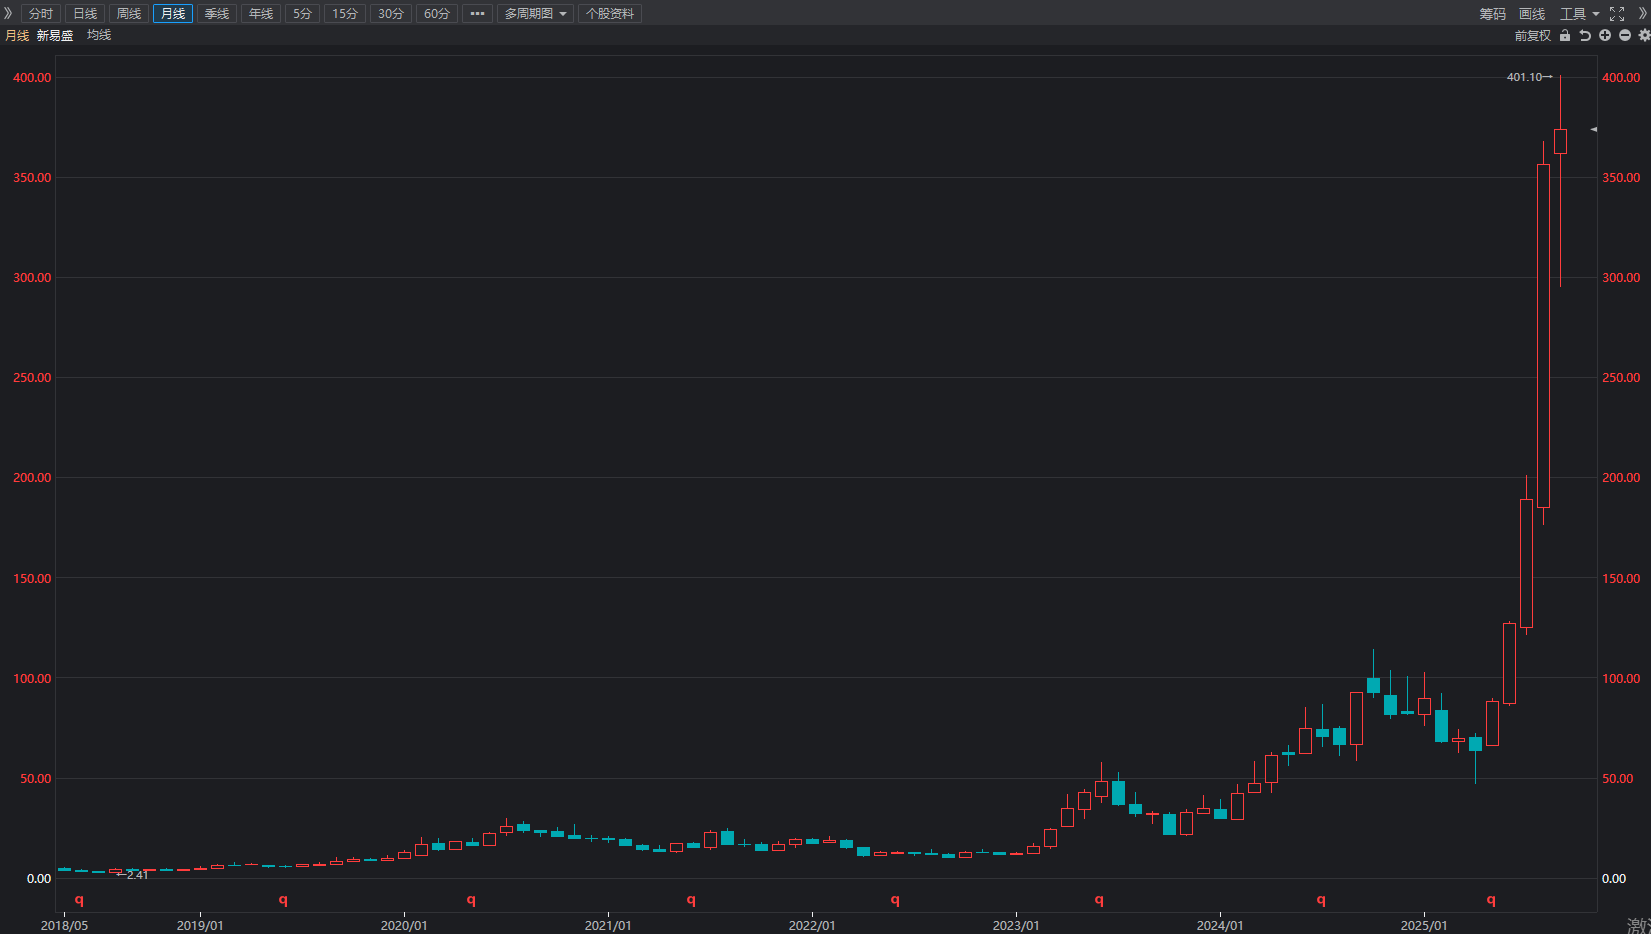Open 个股资料 stock info
The width and height of the screenshot is (1651, 934).
point(610,14)
